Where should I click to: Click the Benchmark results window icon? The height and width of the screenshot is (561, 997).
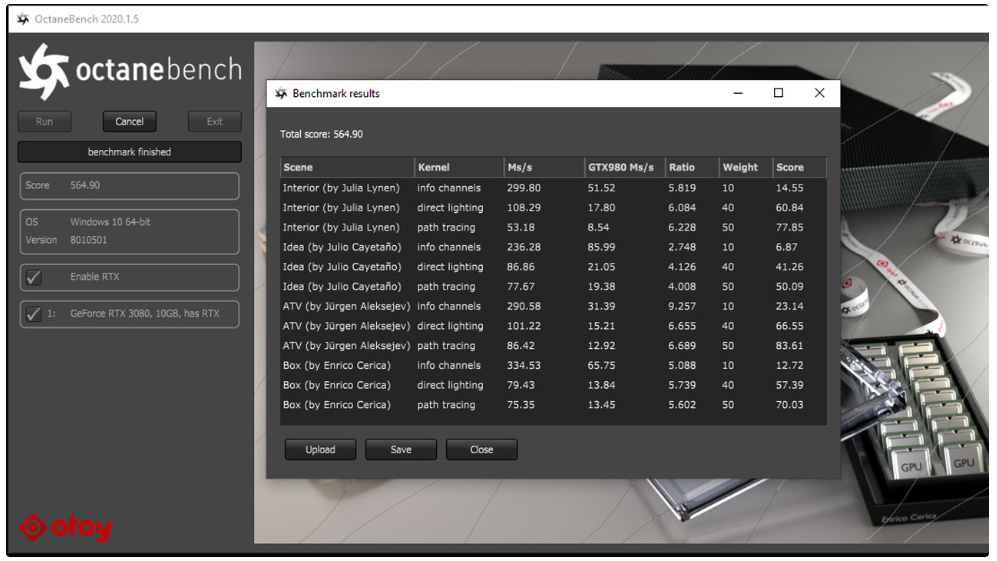point(281,94)
